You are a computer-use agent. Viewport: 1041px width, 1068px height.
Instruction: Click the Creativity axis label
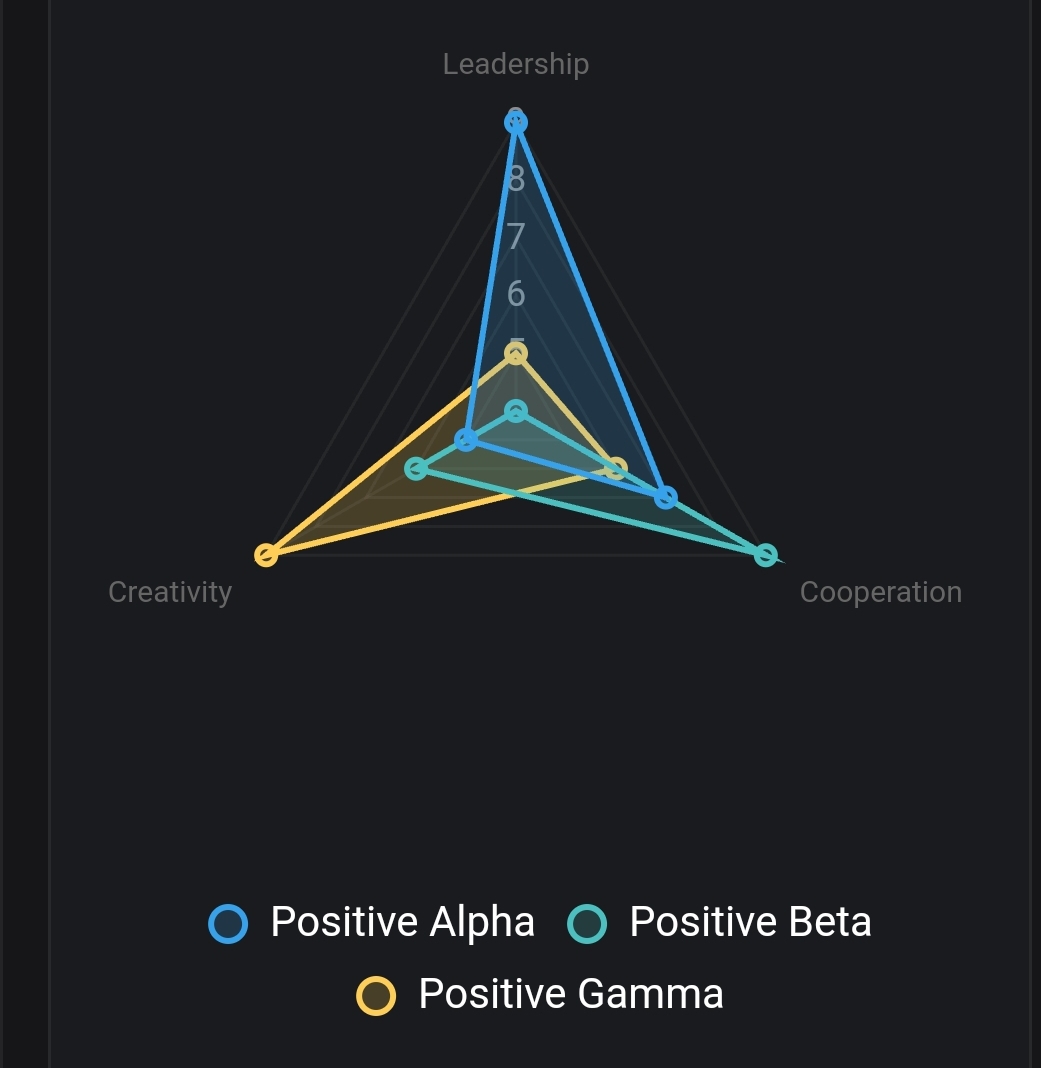[170, 592]
